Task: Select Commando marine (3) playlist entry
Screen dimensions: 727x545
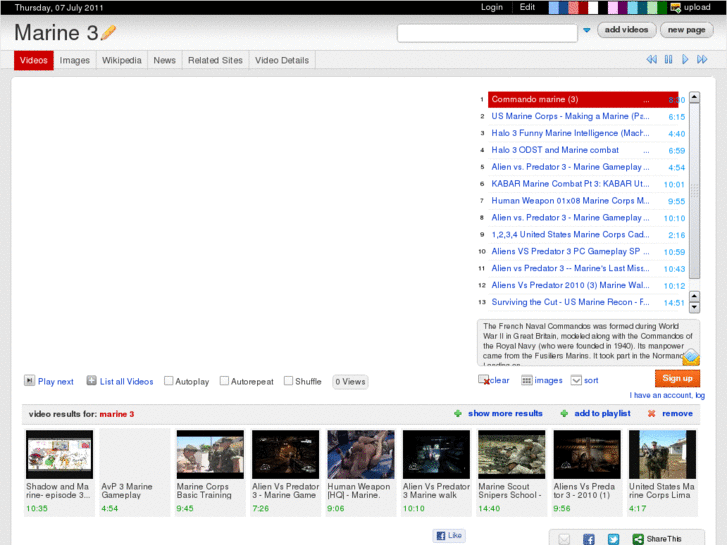Action: 583,99
